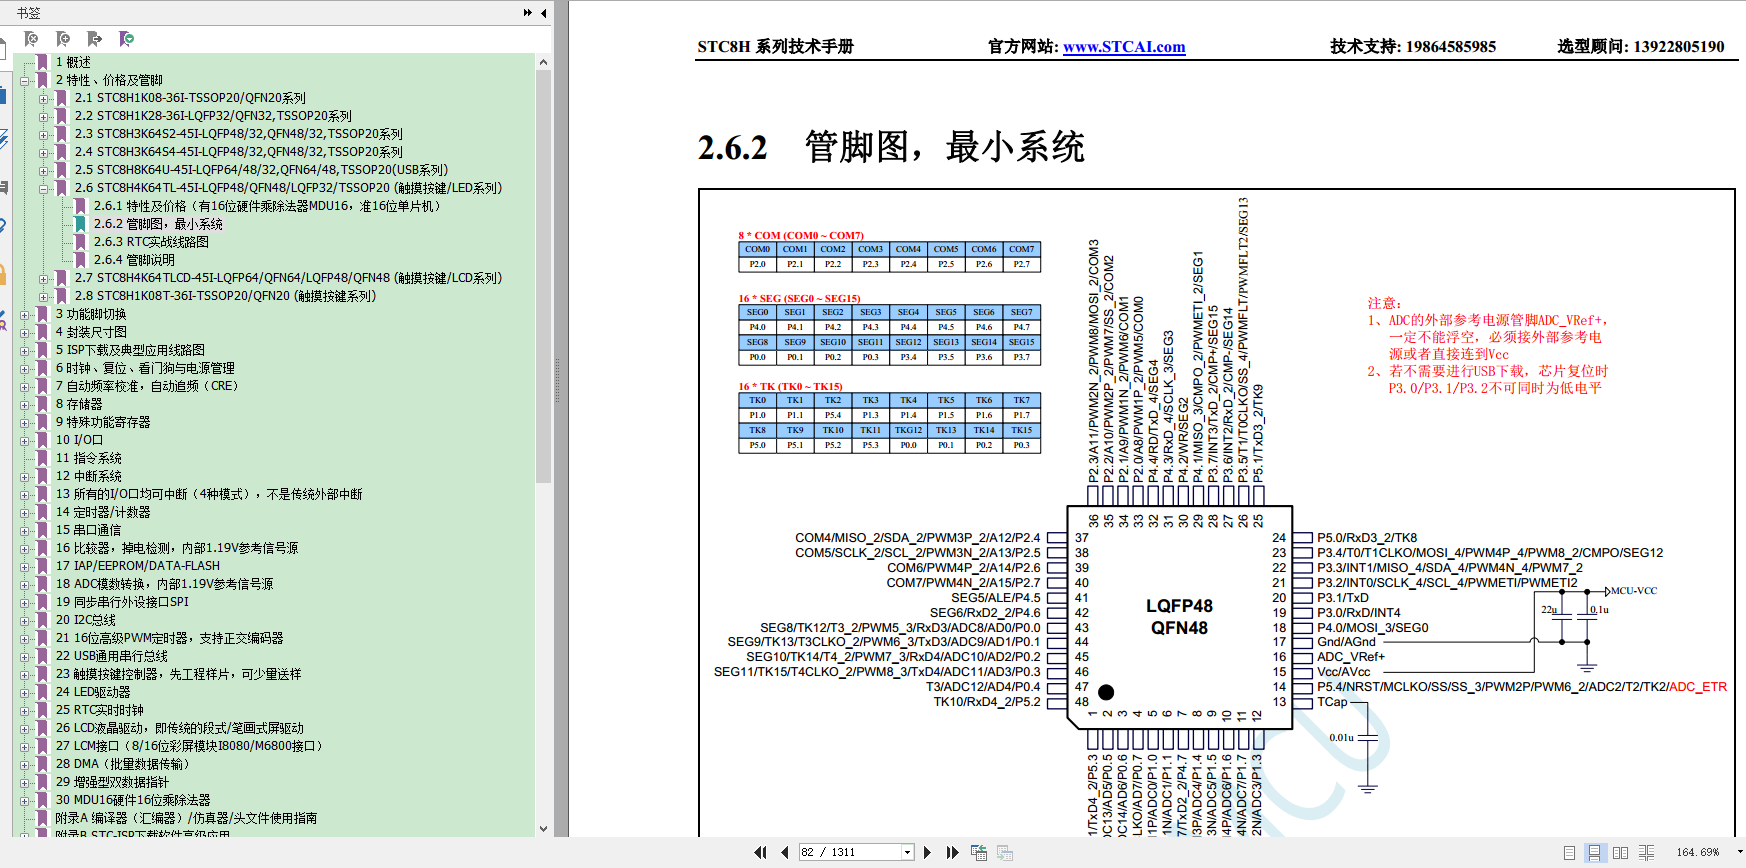Open bookmark '2.2 STC8H1K28-36I-LQFP32'
This screenshot has height=868, width=1746.
pos(213,116)
